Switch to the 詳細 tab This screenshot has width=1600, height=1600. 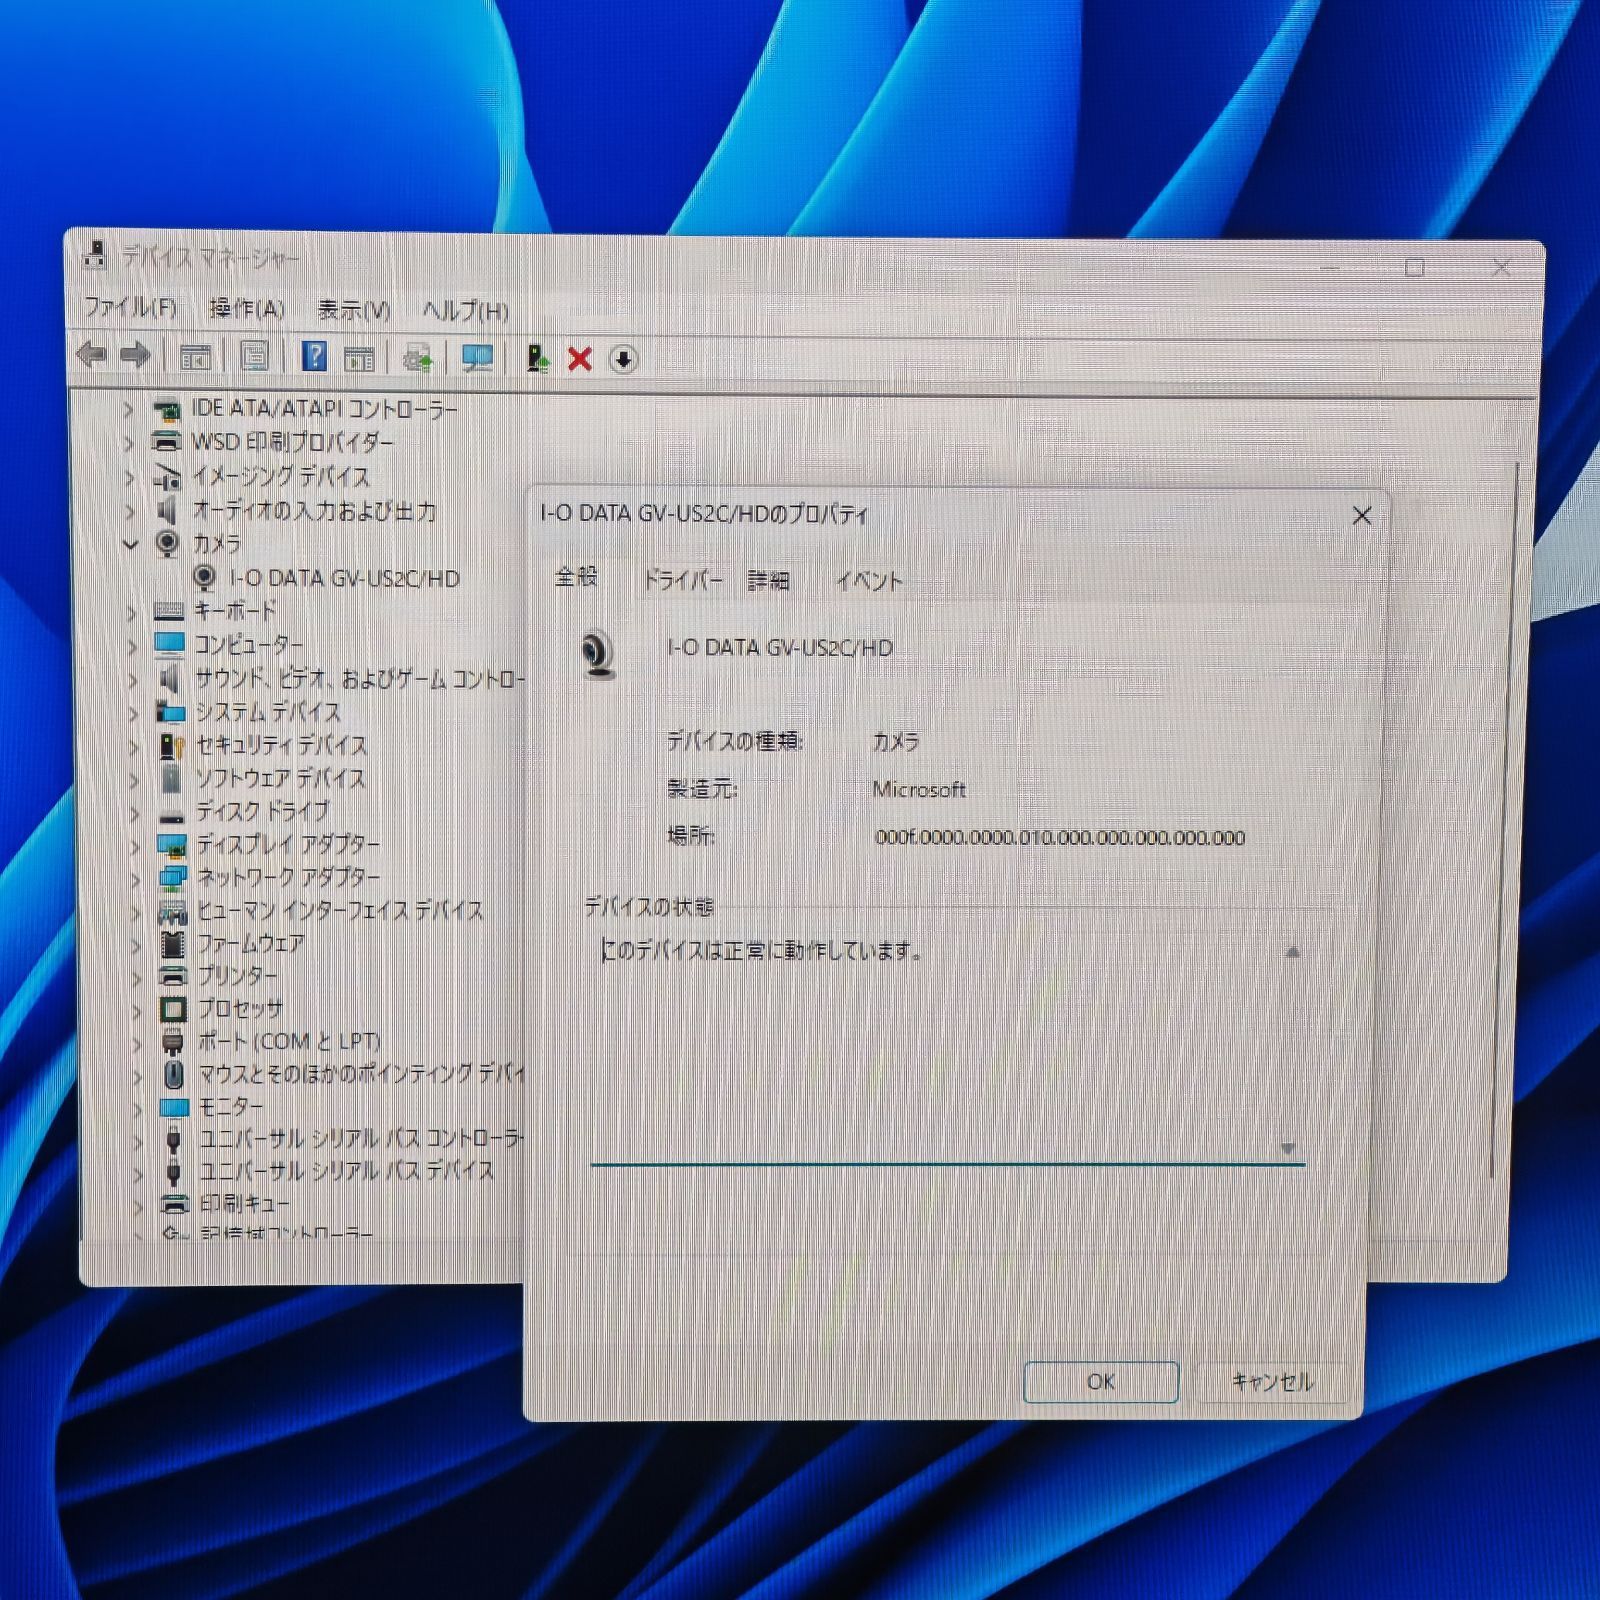pyautogui.click(x=769, y=580)
